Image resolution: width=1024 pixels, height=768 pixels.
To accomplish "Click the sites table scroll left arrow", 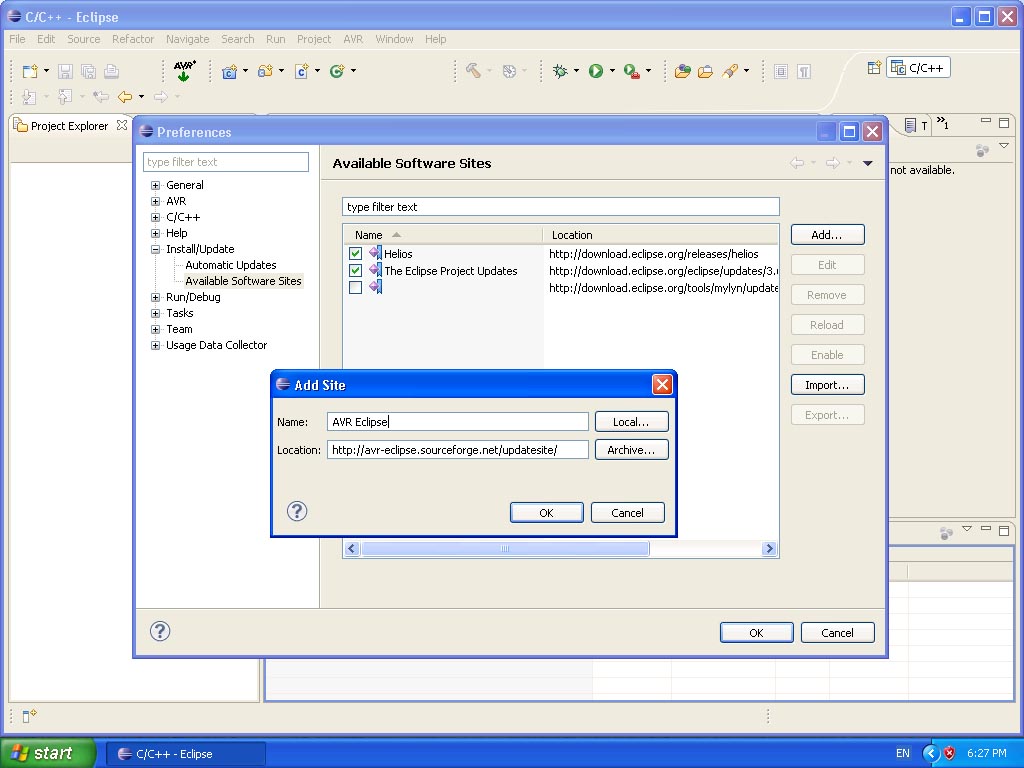I will [352, 549].
